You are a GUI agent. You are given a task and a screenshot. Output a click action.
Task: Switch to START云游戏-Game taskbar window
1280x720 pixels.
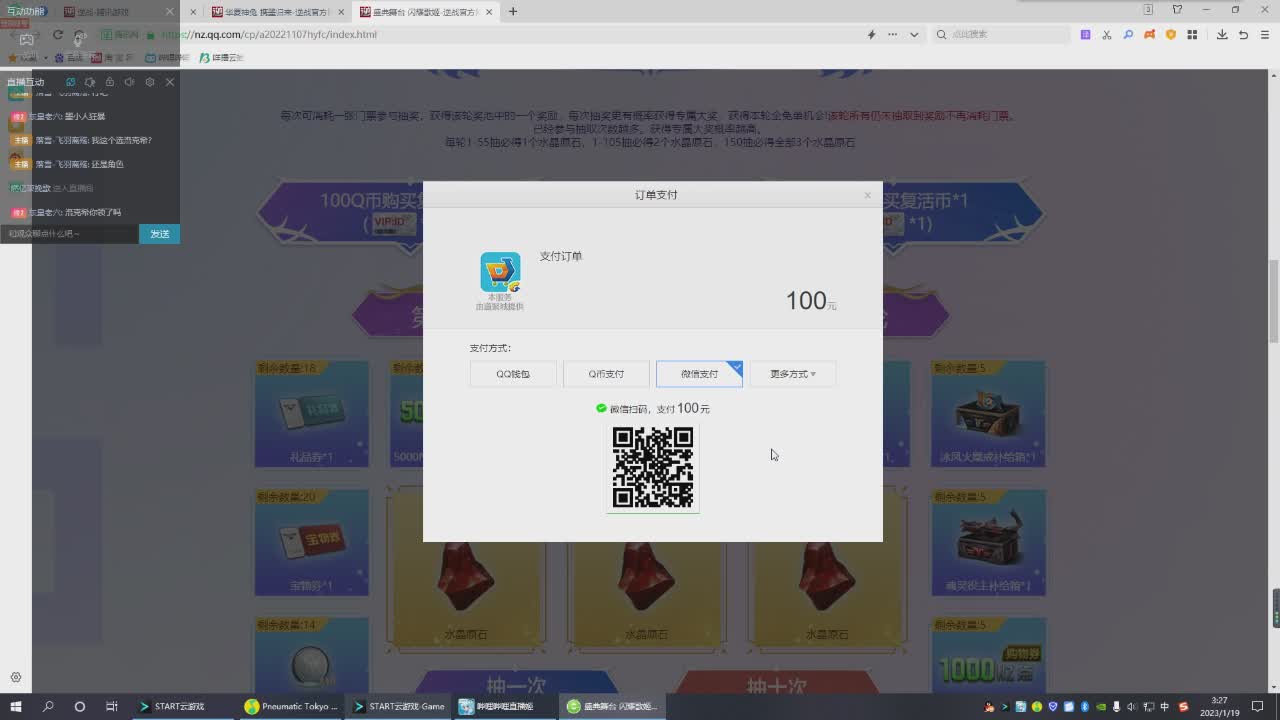[x=399, y=706]
